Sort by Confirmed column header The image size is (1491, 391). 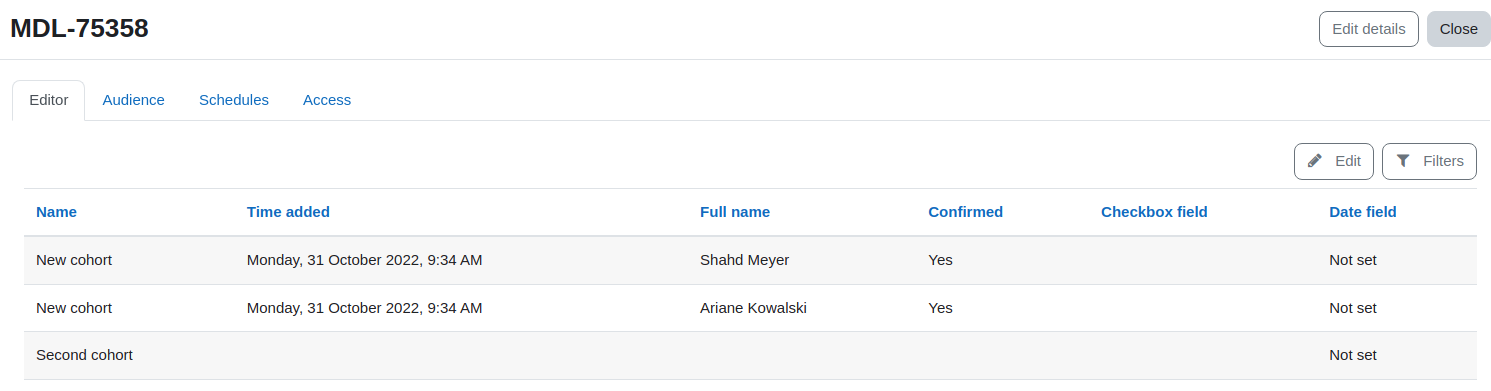click(965, 212)
